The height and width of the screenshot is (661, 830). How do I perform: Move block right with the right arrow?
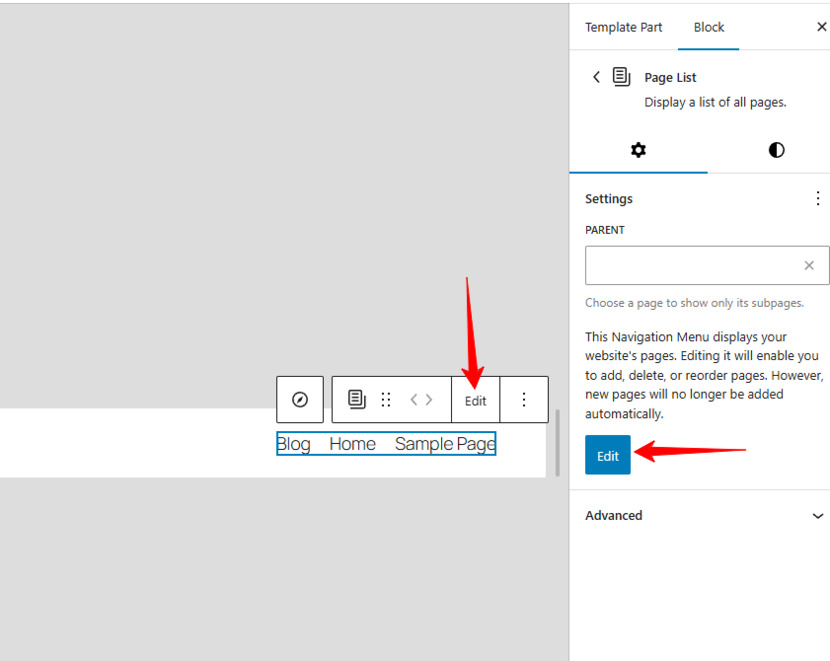pos(429,400)
